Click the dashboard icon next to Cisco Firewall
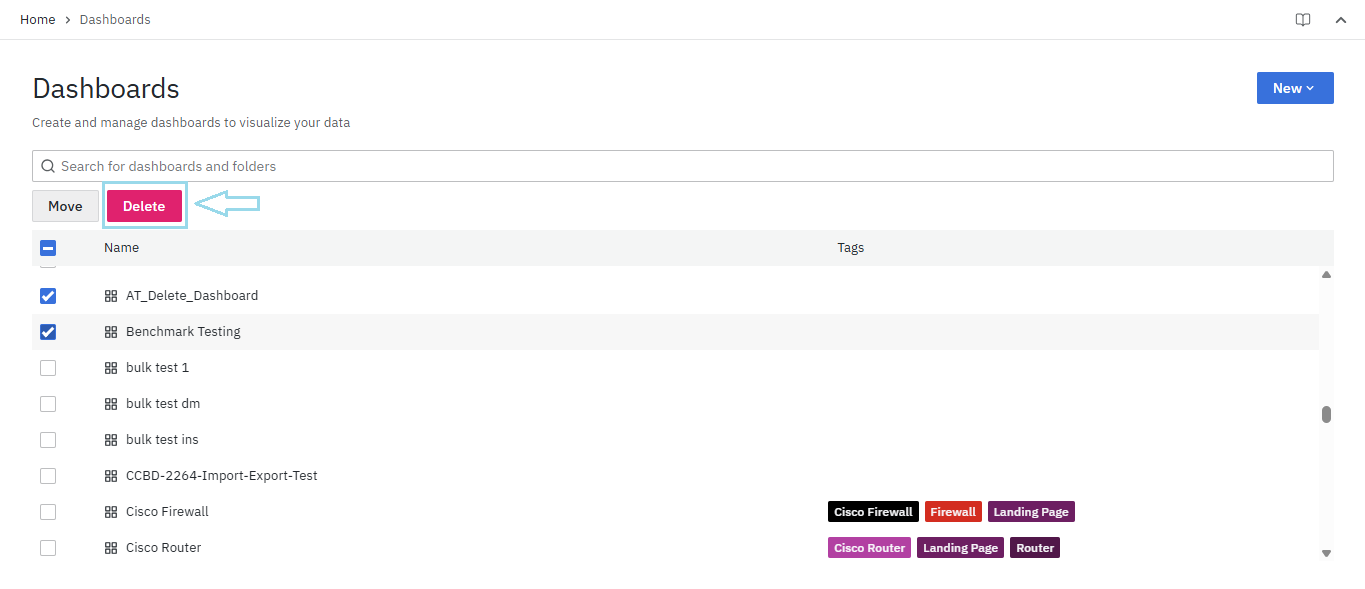This screenshot has width=1365, height=589. pyautogui.click(x=111, y=512)
